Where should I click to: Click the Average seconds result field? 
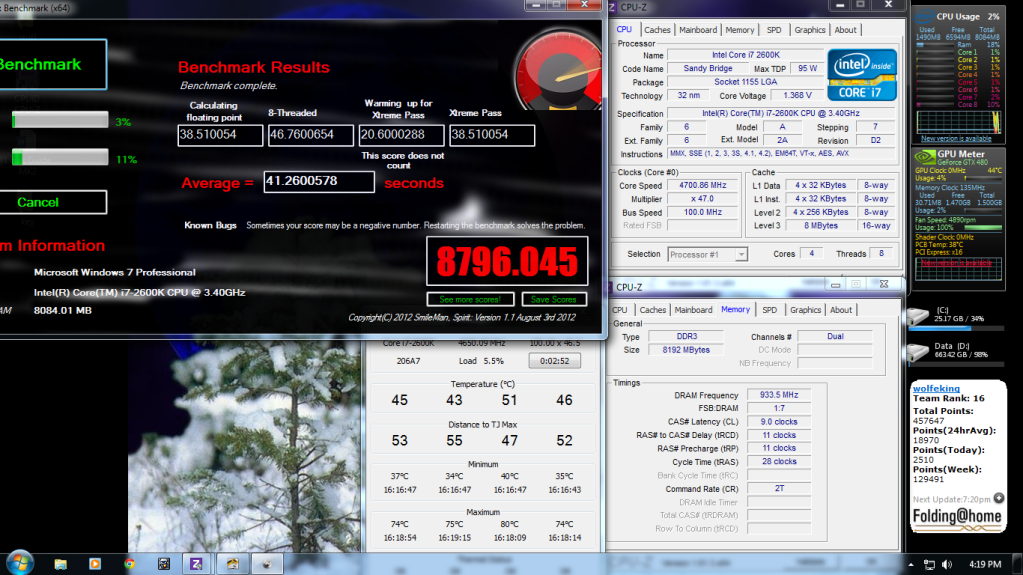tap(319, 181)
